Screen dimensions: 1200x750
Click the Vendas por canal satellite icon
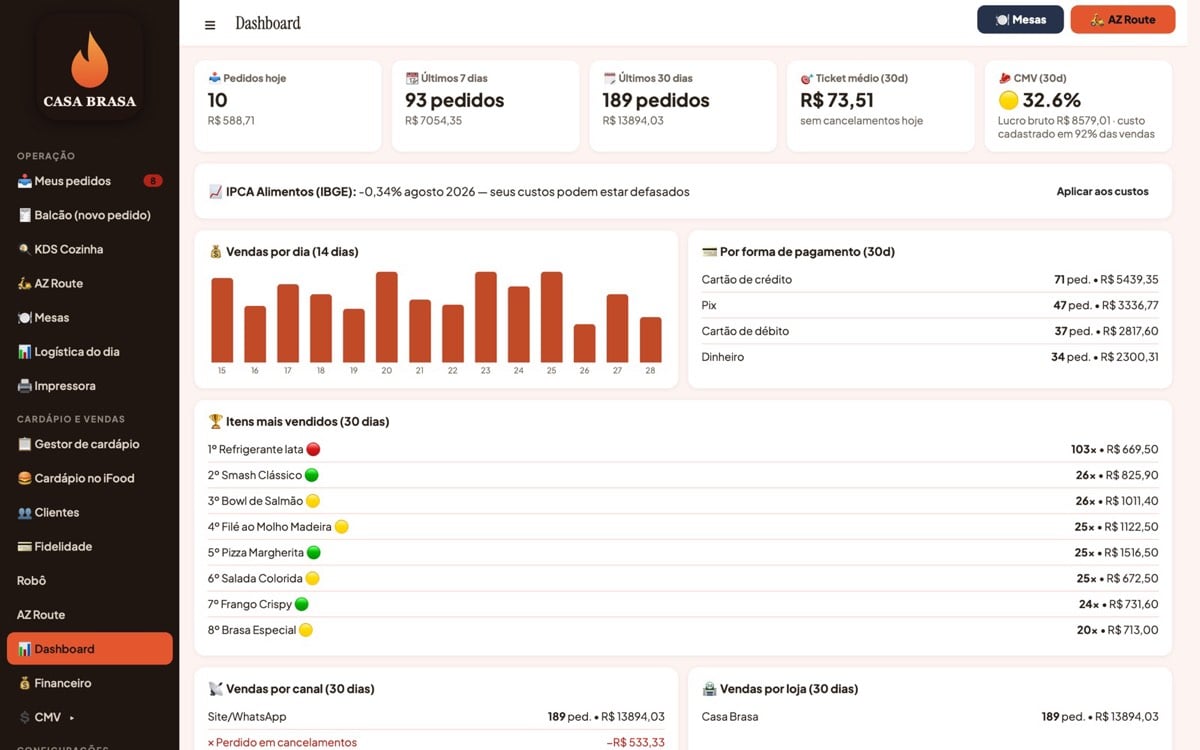coord(215,689)
